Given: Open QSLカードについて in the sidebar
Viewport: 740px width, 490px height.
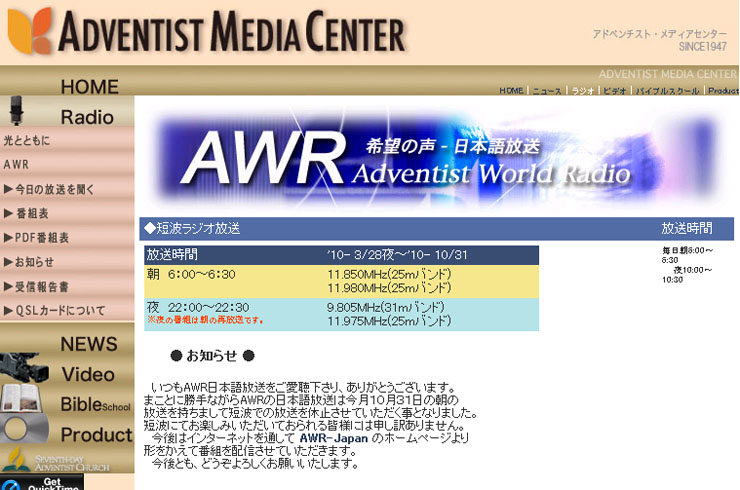Looking at the screenshot, I should click(54, 311).
